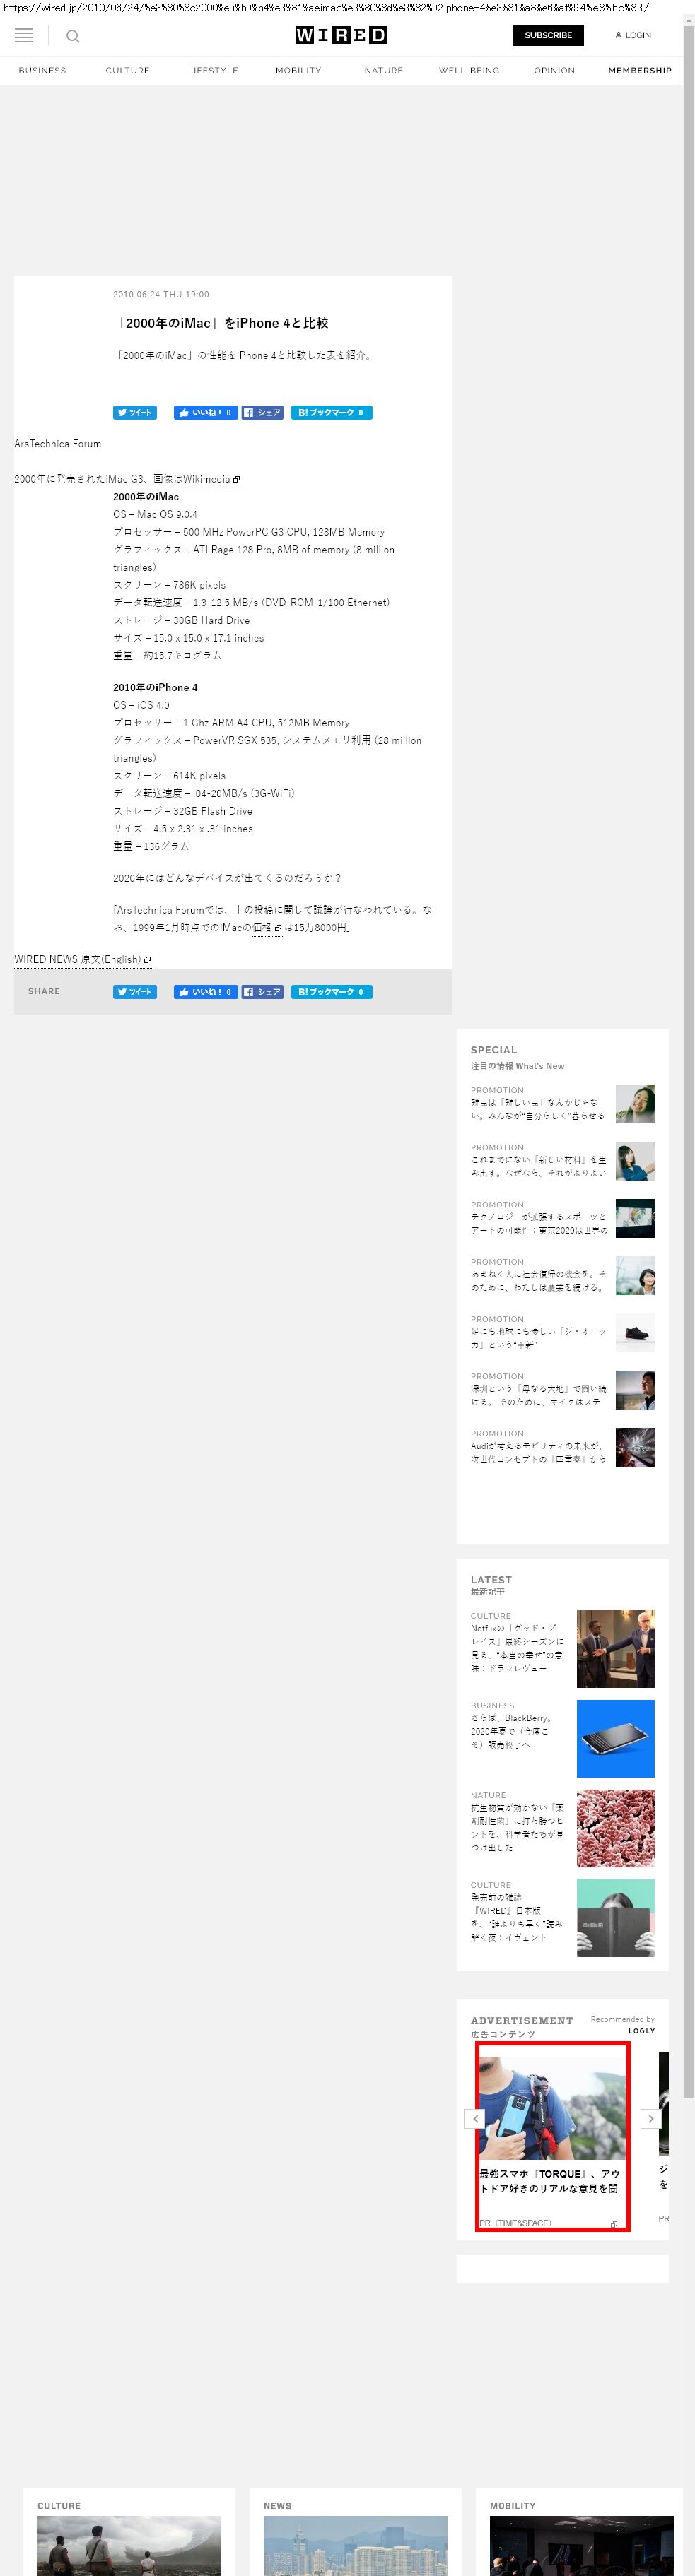The width and height of the screenshot is (695, 2576).
Task: Open the BlackBerry article thumbnail
Action: [615, 1738]
